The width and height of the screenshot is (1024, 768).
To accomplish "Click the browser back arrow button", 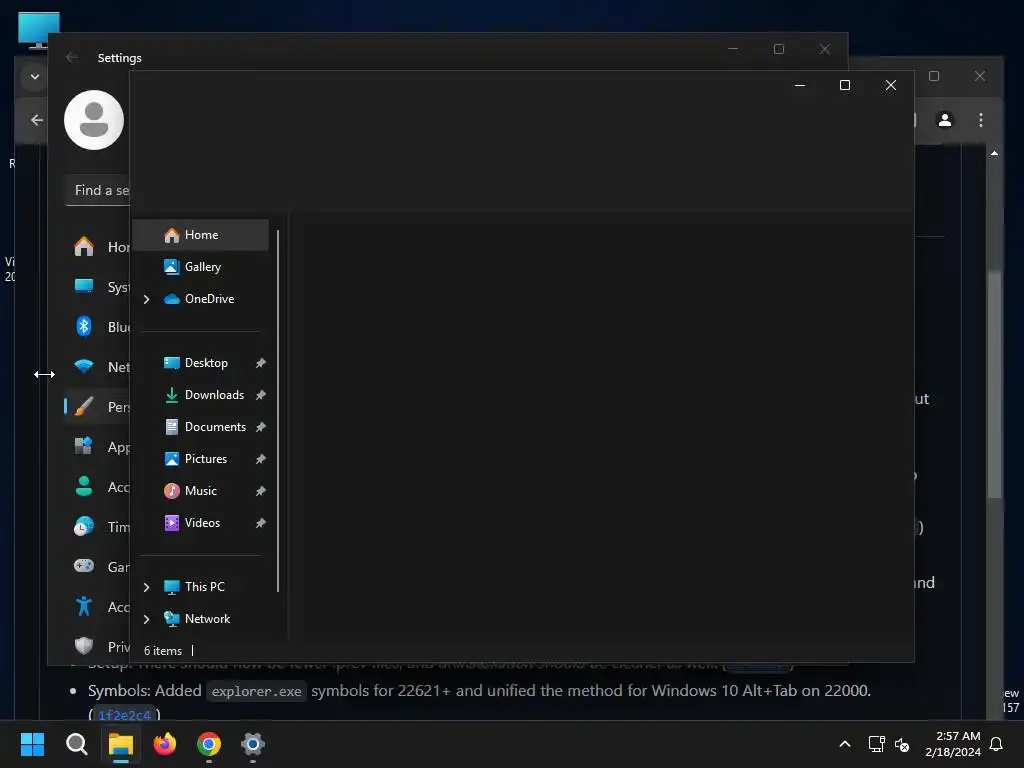I will (x=37, y=120).
